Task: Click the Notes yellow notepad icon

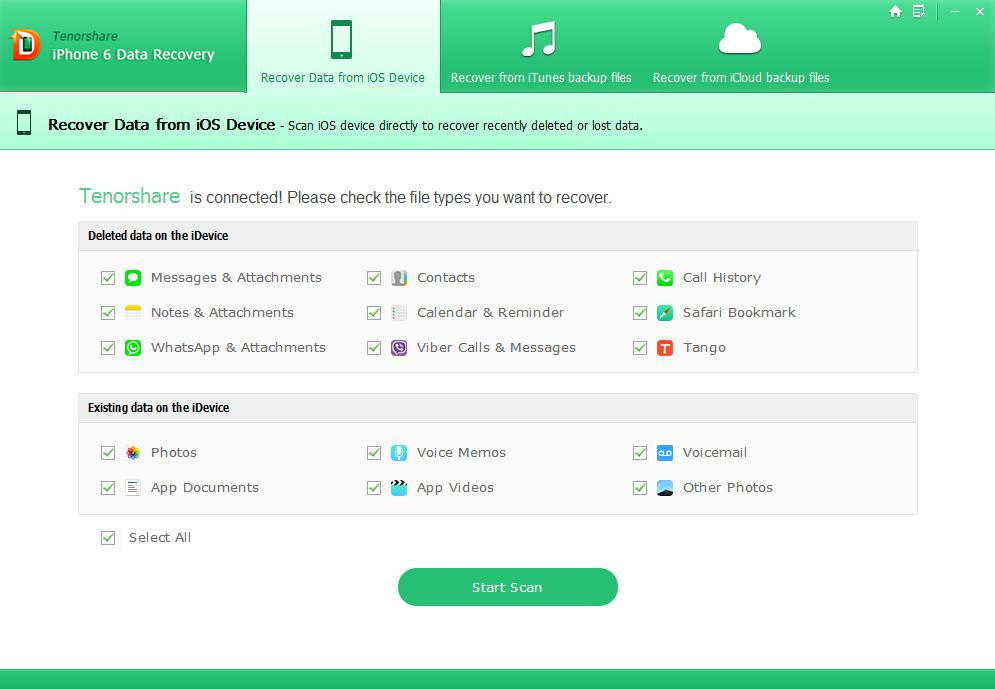Action: pyautogui.click(x=133, y=313)
